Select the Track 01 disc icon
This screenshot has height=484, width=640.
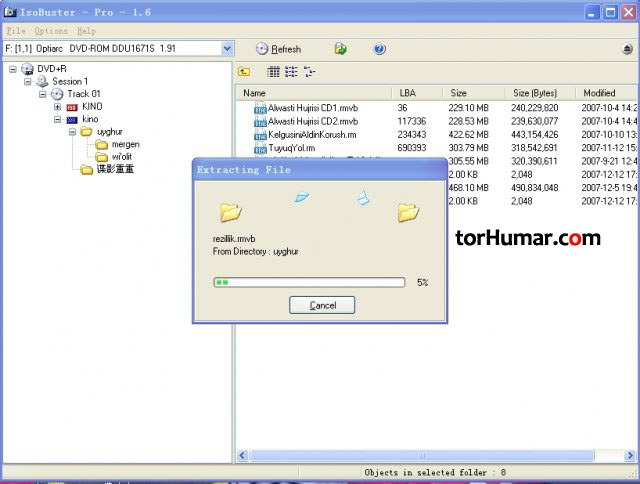coord(57,94)
